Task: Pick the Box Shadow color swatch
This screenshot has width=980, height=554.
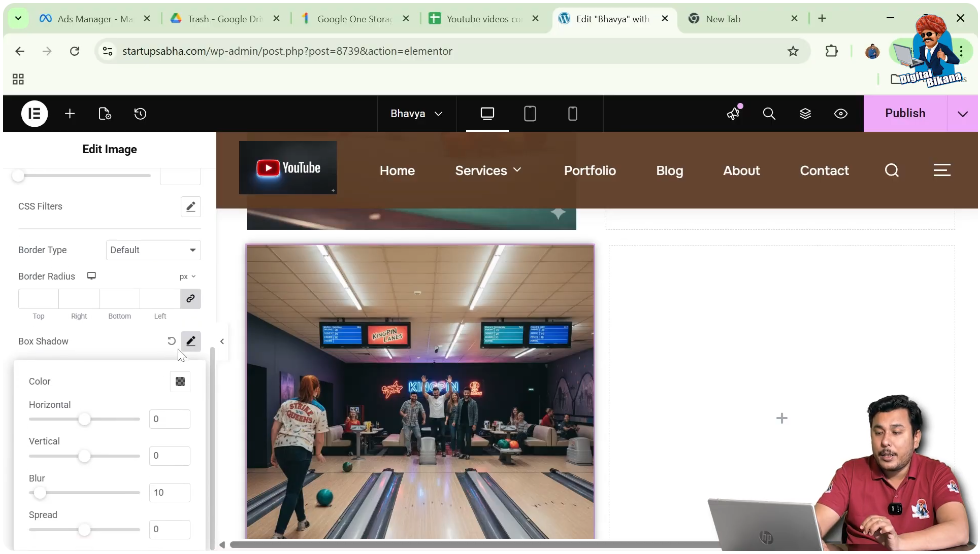Action: tap(180, 381)
